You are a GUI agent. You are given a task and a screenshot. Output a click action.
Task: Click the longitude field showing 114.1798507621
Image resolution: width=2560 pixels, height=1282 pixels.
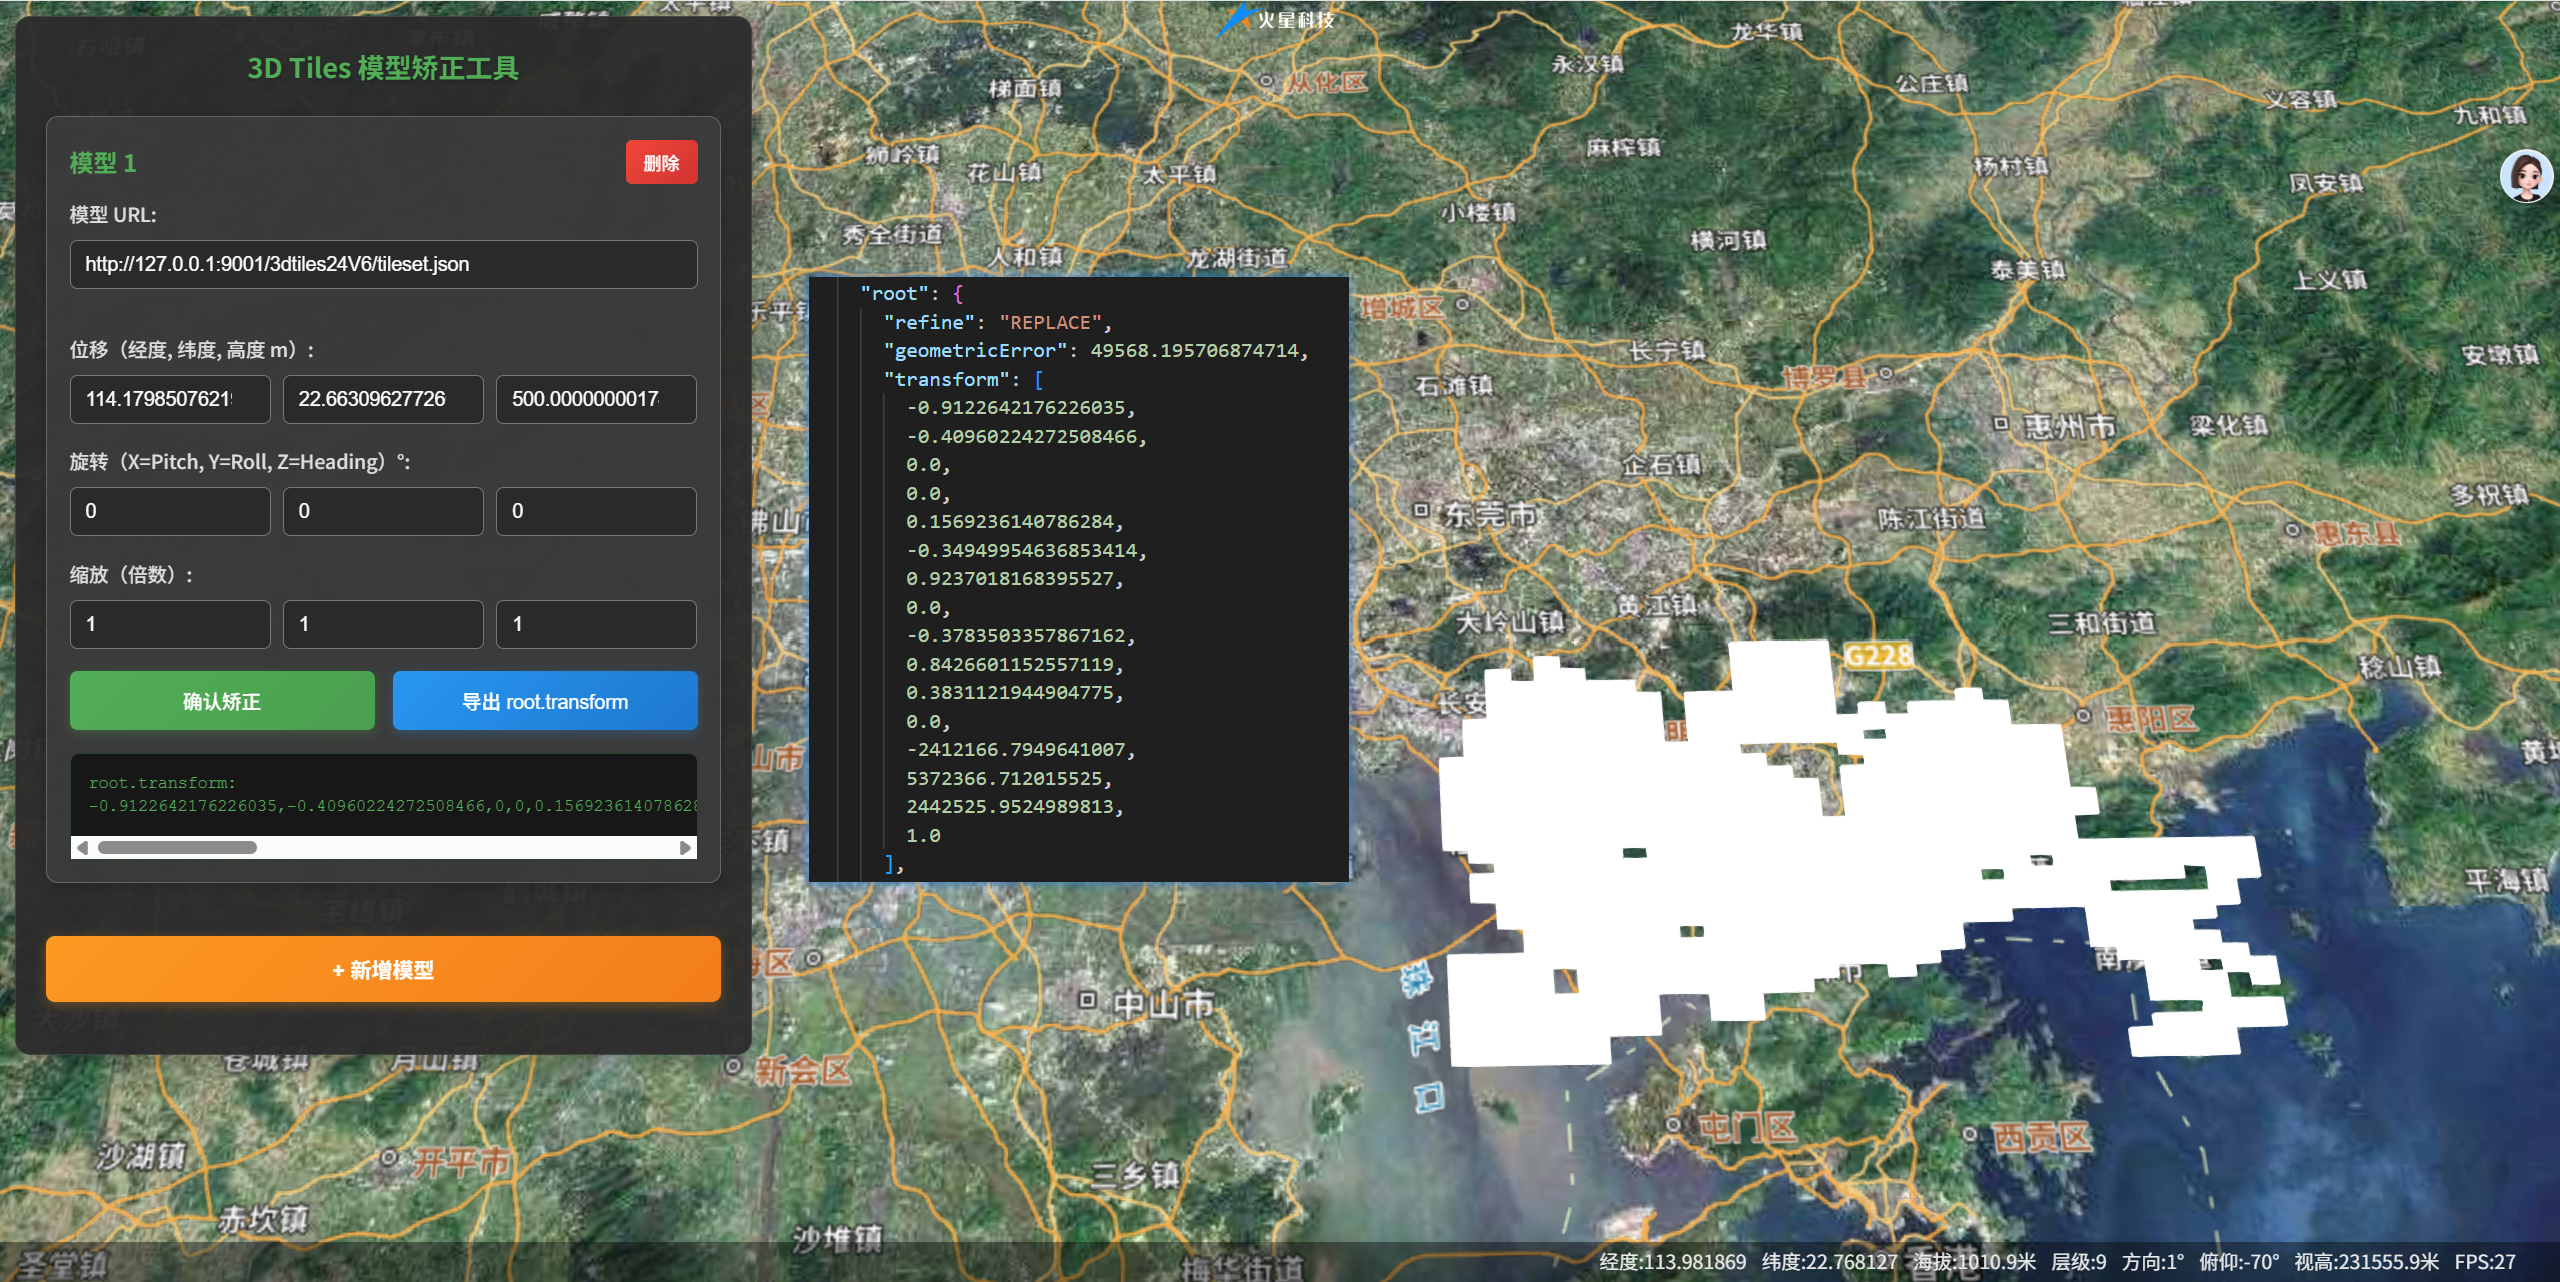(x=170, y=399)
